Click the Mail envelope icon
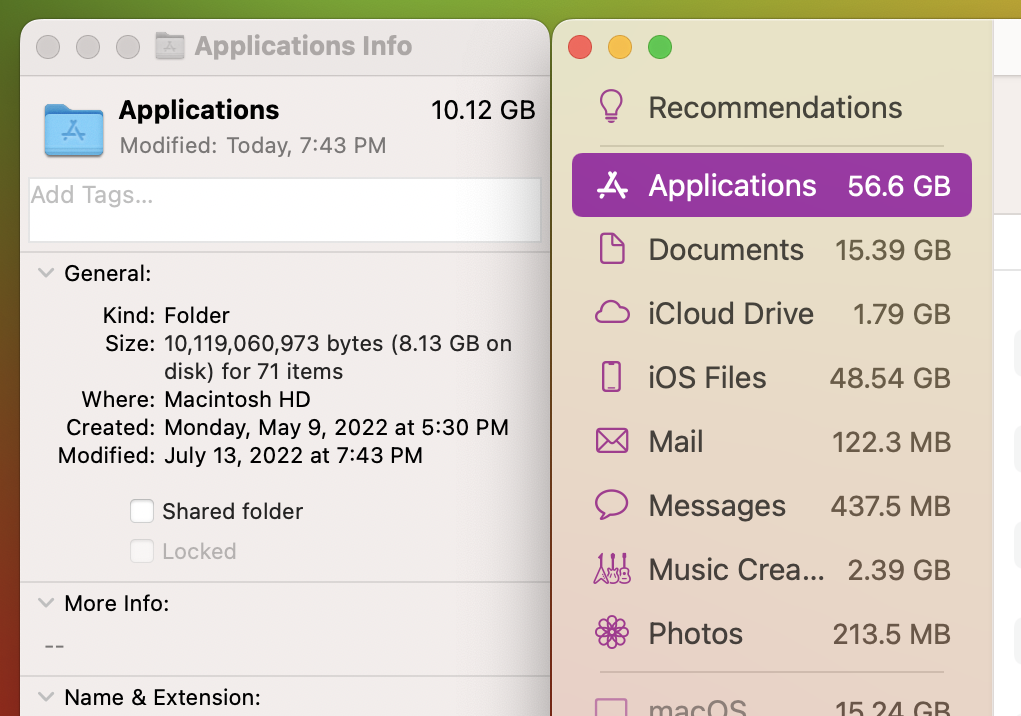 pos(612,441)
